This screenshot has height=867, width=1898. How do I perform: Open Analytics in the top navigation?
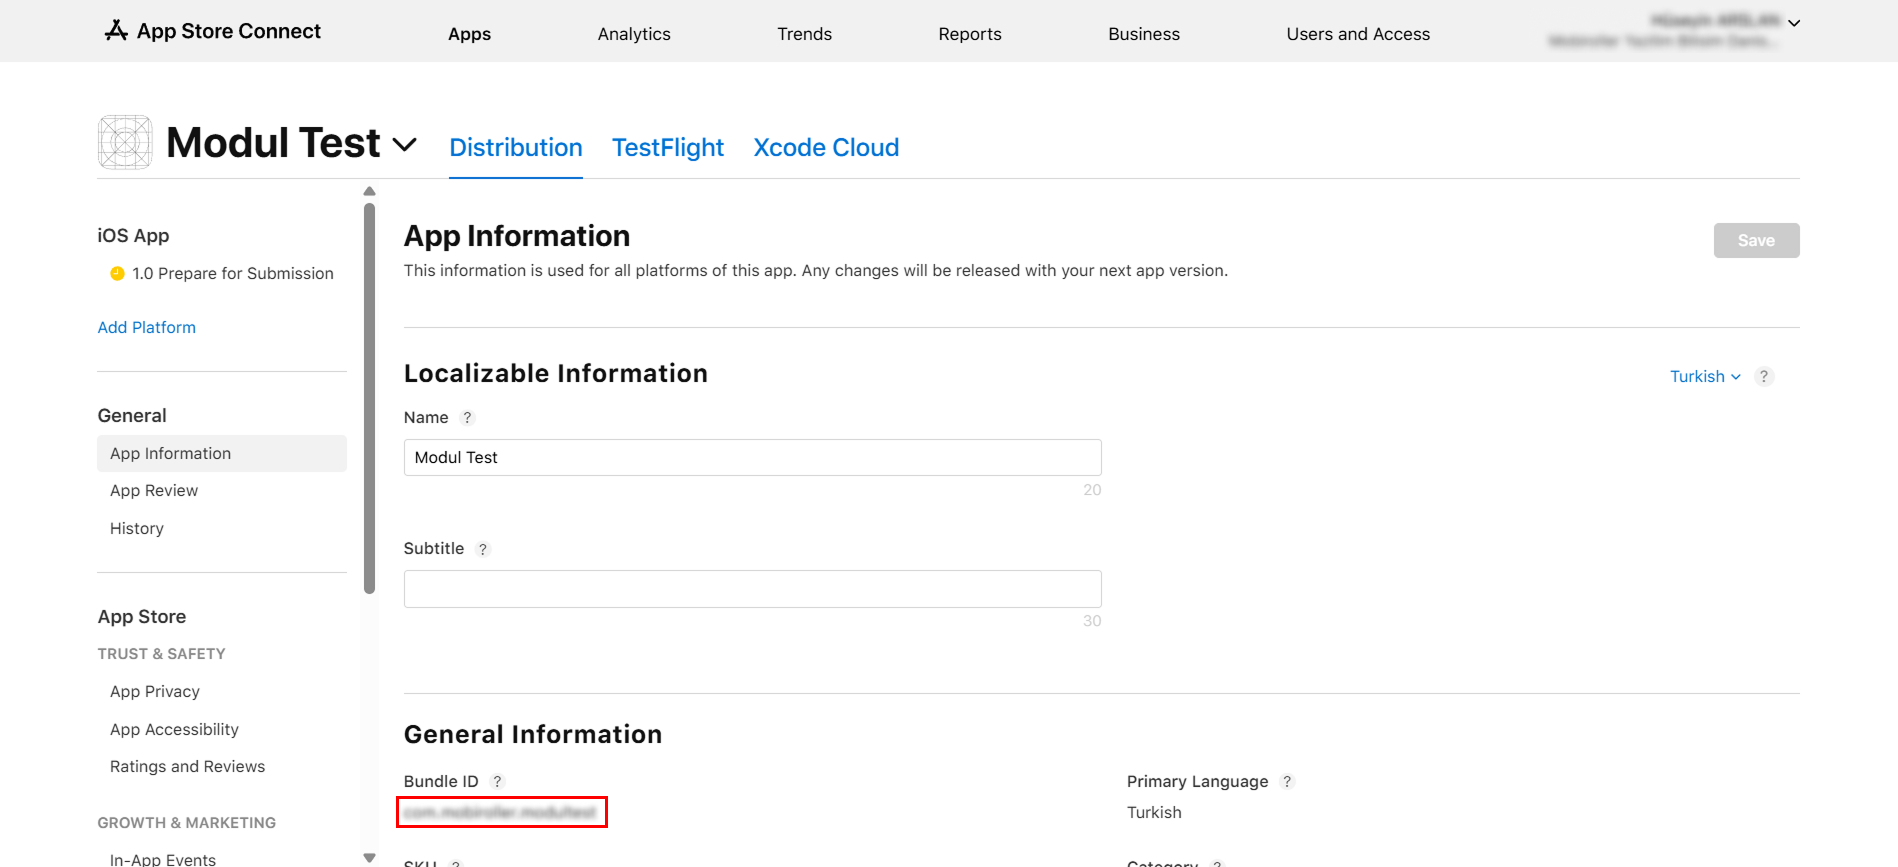coord(634,34)
